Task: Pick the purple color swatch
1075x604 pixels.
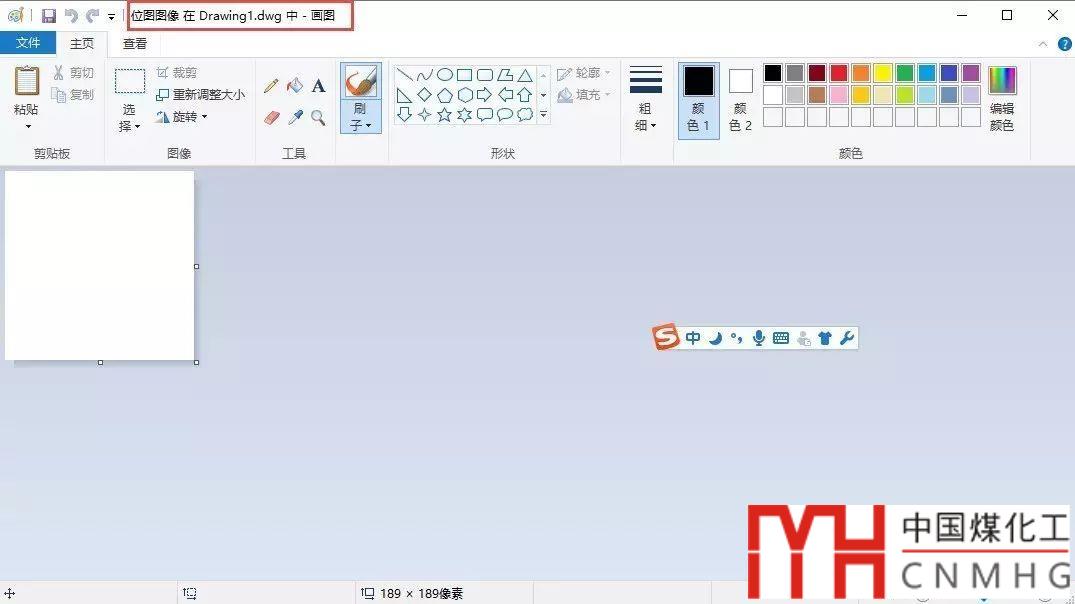Action: [971, 73]
